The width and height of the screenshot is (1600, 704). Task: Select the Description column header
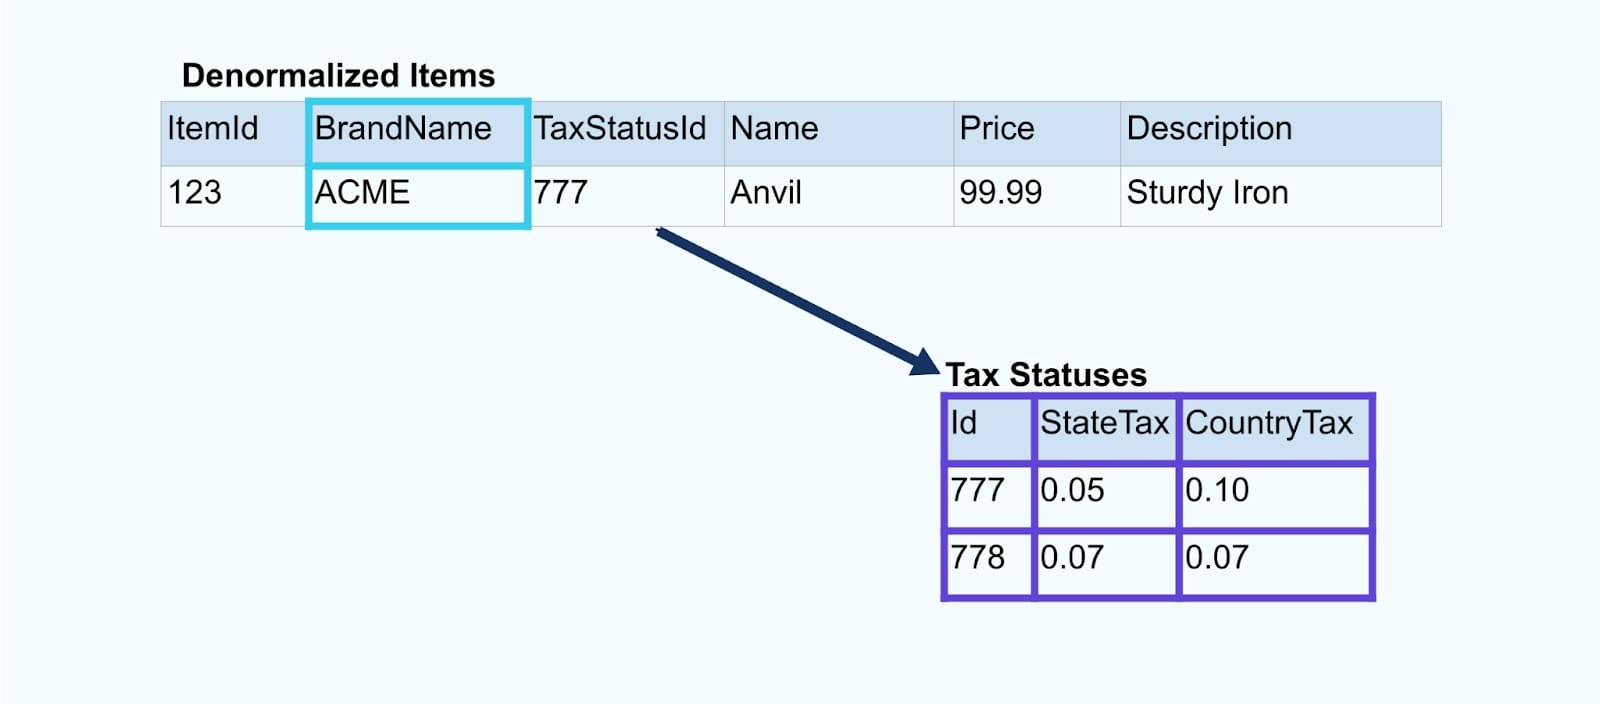1281,133
